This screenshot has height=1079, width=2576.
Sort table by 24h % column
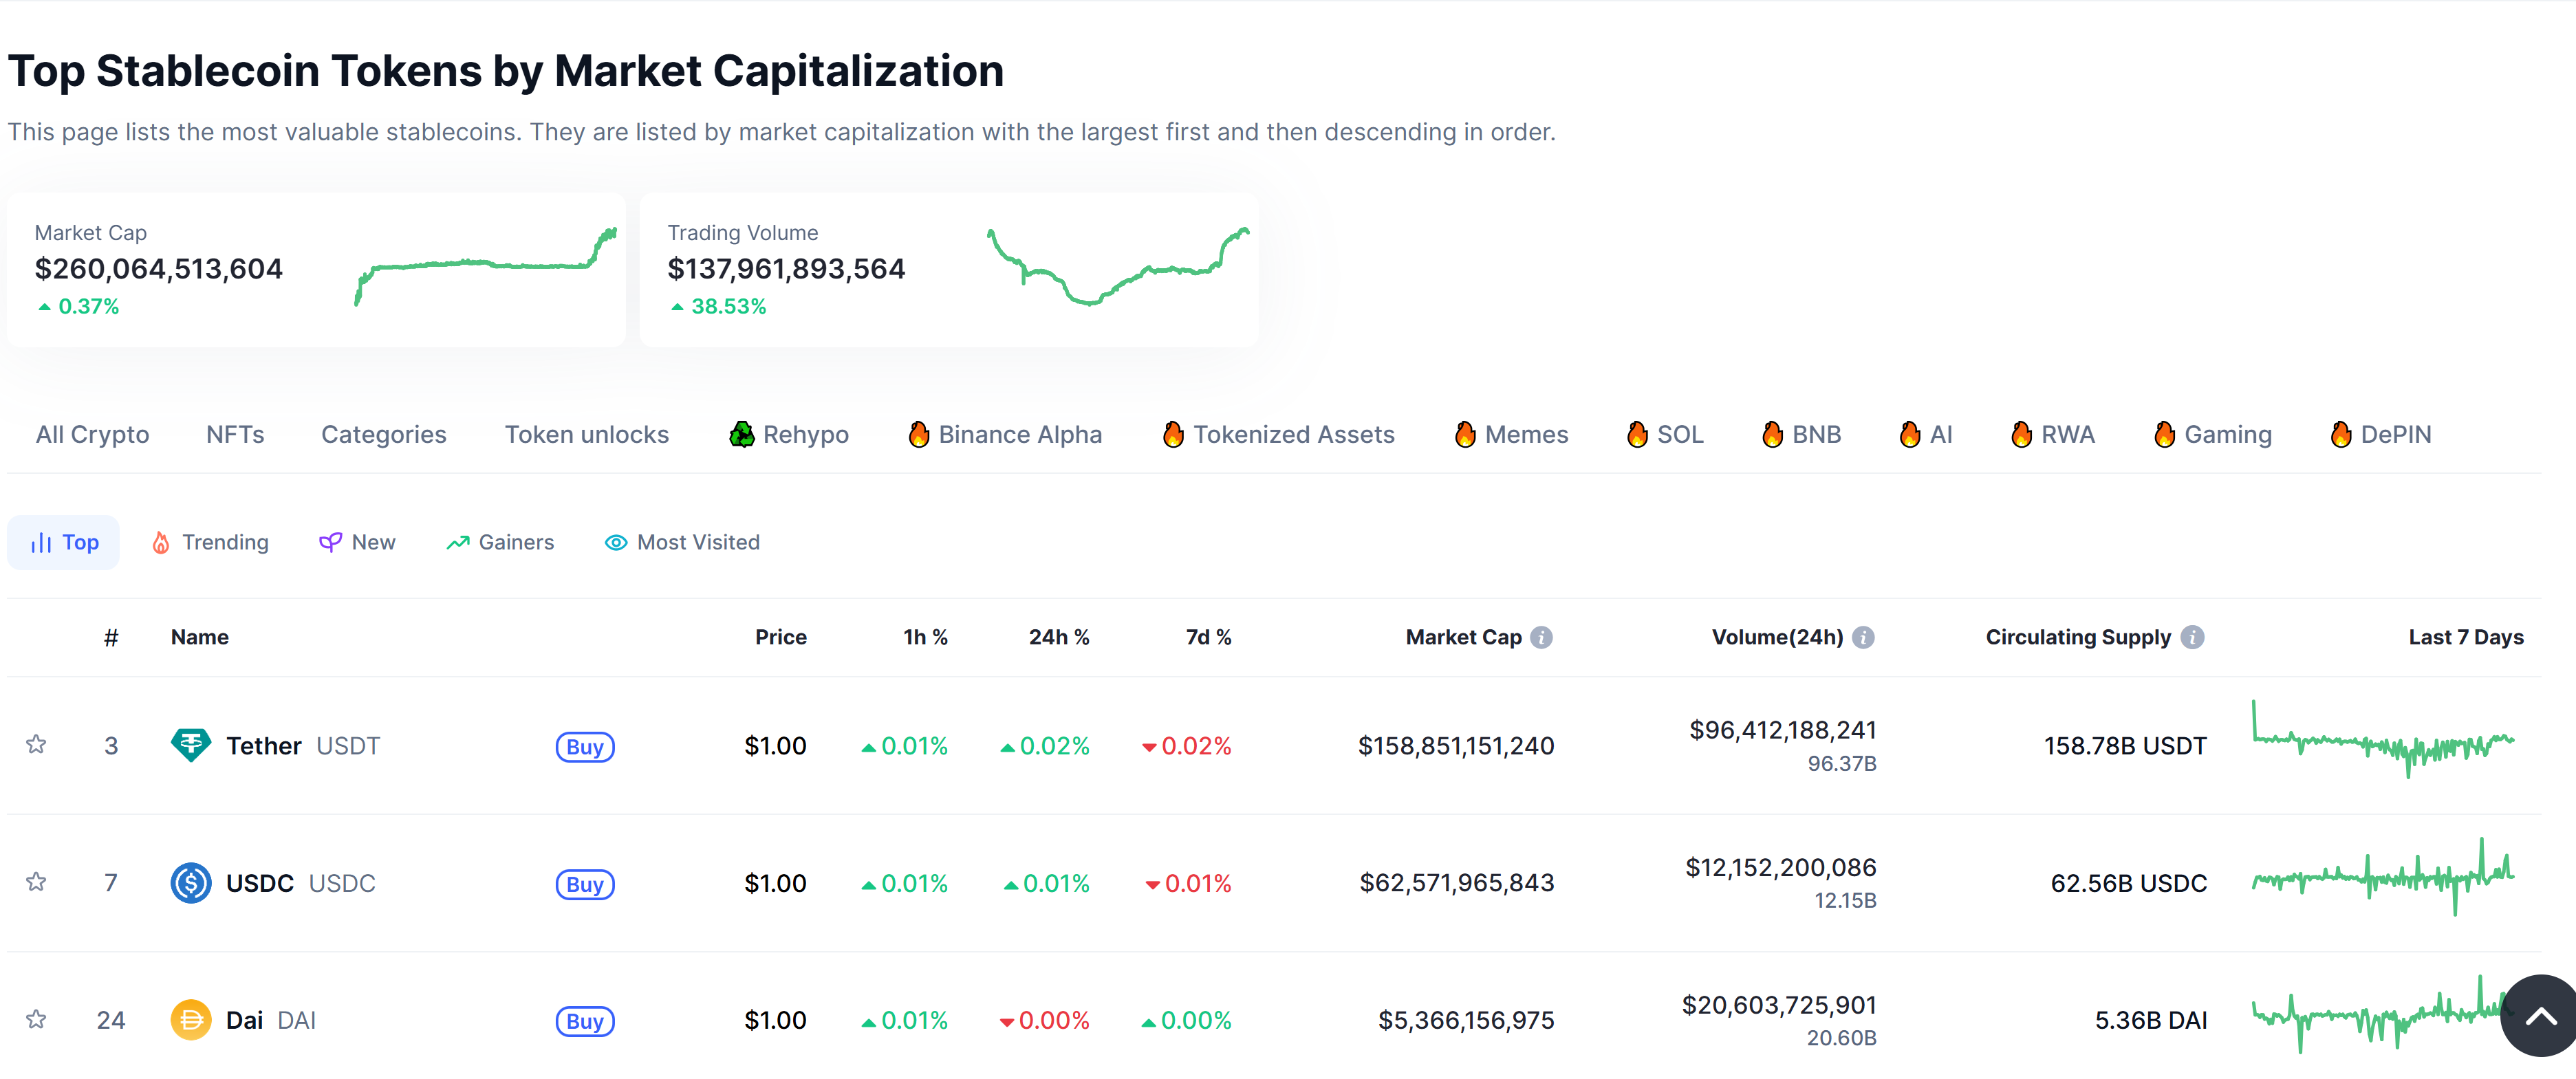tap(1058, 637)
